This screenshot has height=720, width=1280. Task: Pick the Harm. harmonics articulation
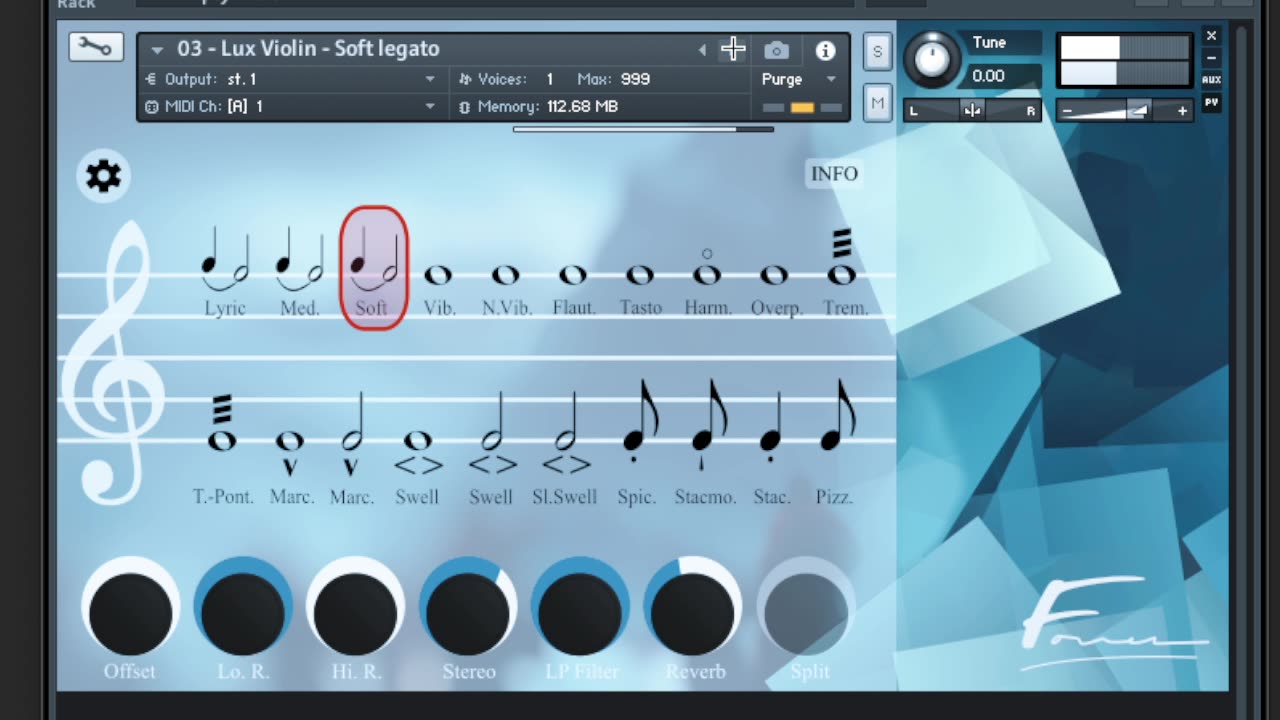(707, 281)
